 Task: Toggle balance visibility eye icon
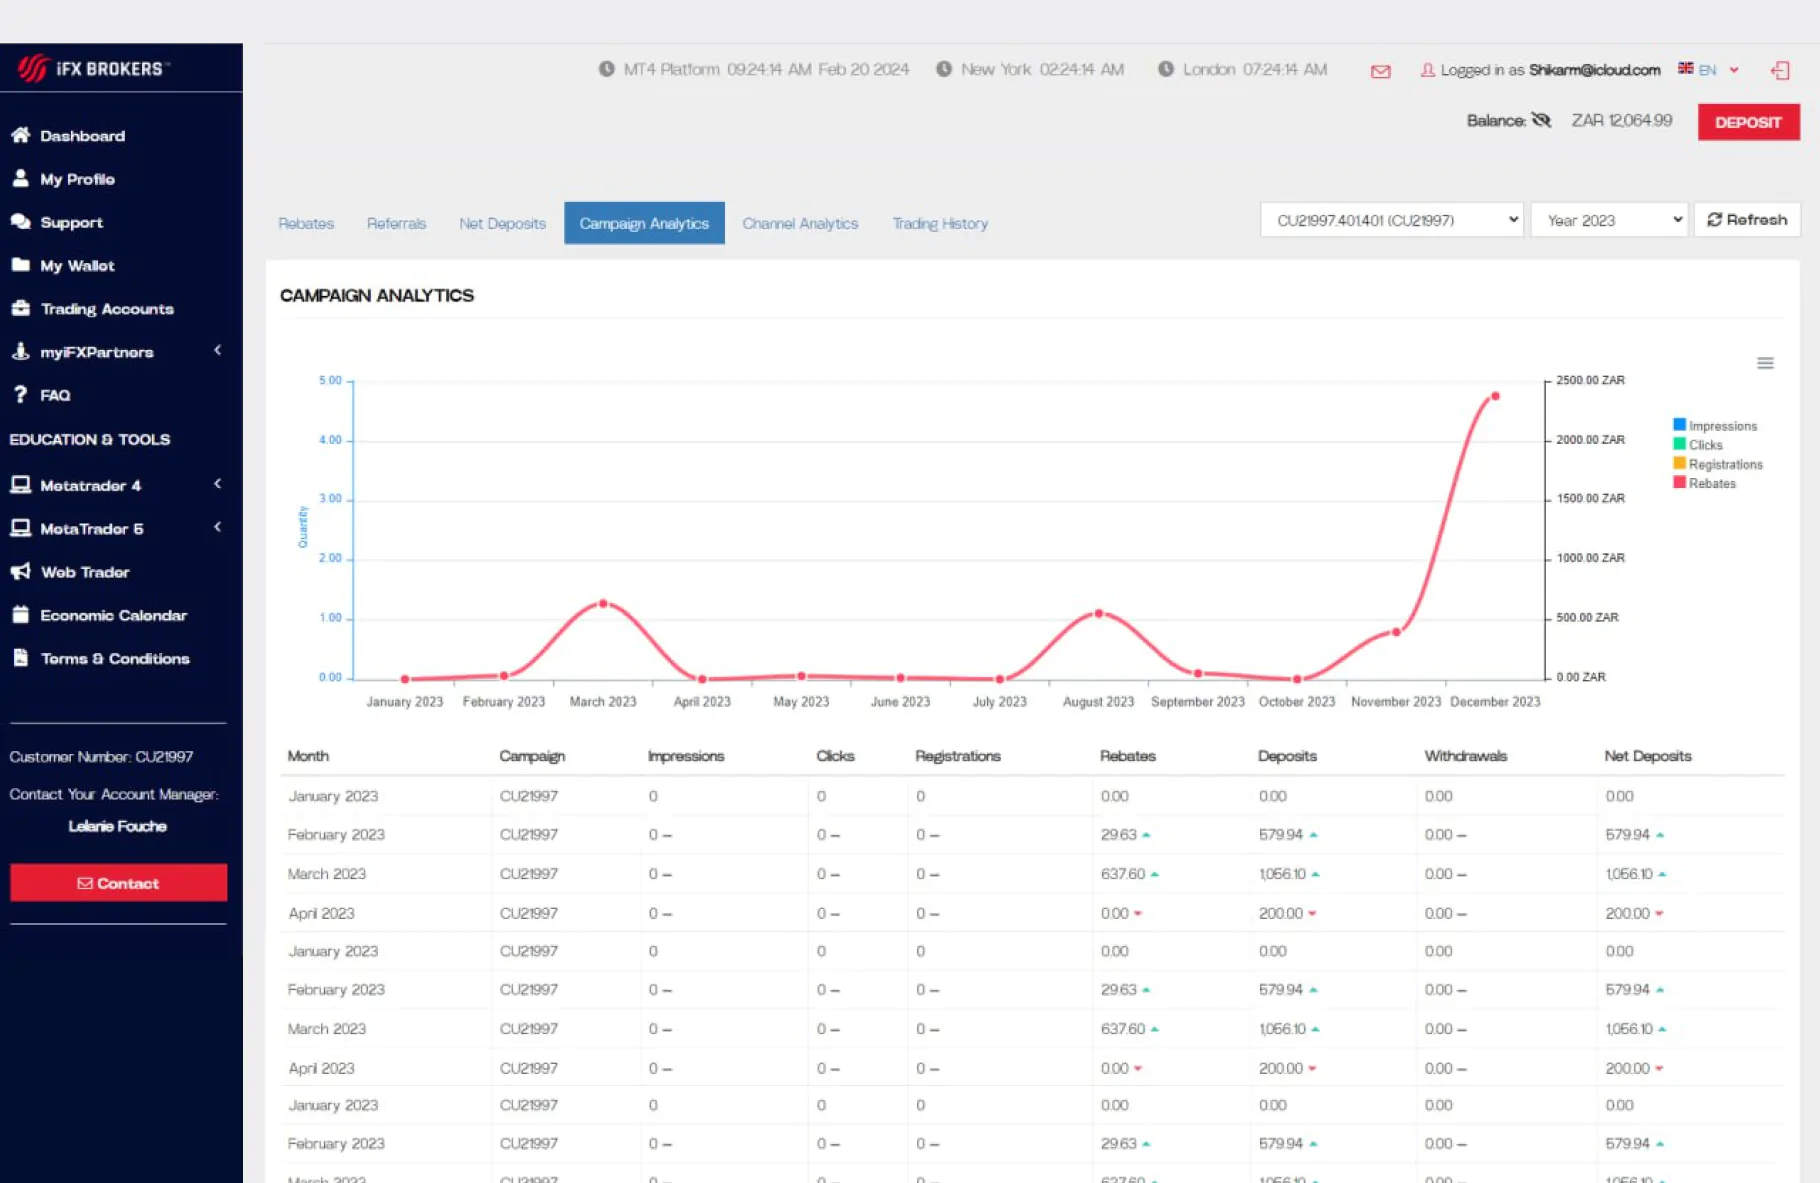click(1541, 121)
